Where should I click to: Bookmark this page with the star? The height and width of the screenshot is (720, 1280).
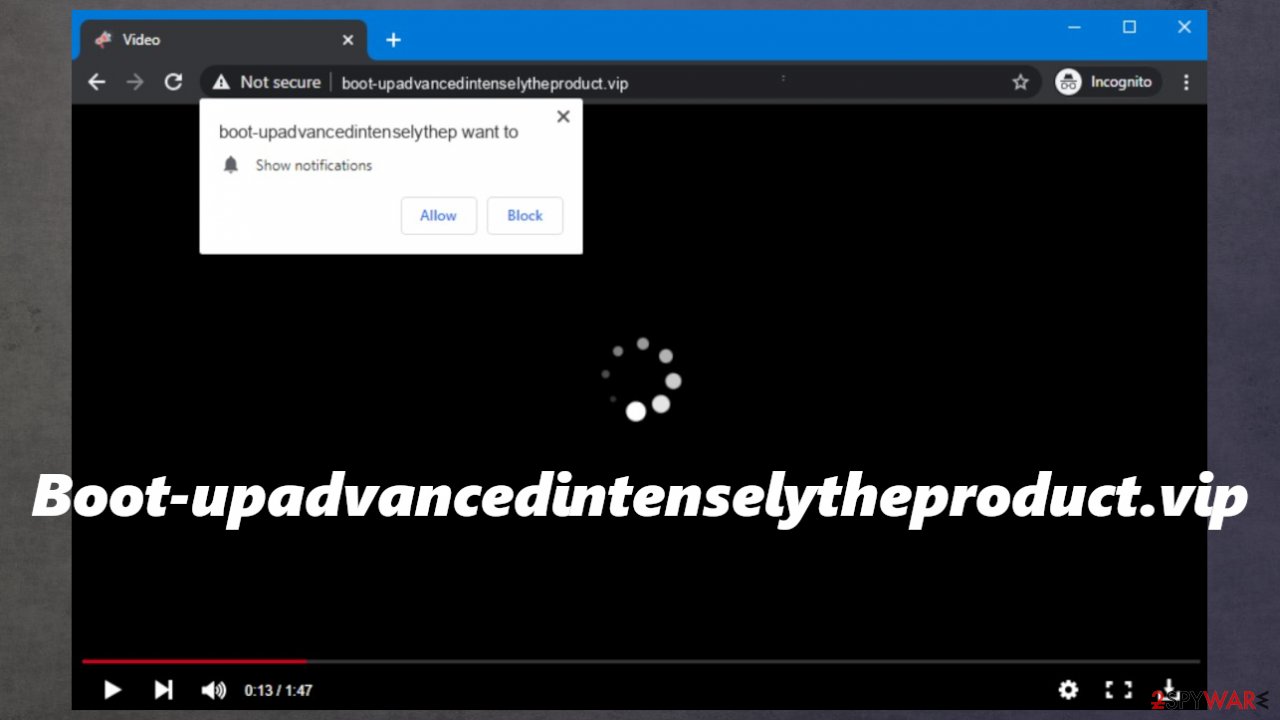pos(1020,82)
